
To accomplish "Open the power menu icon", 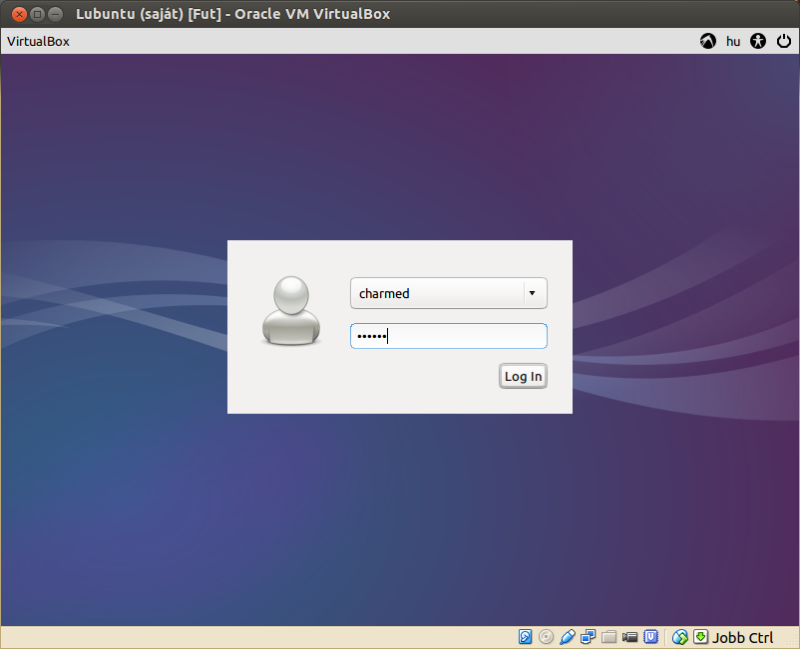I will click(x=784, y=41).
